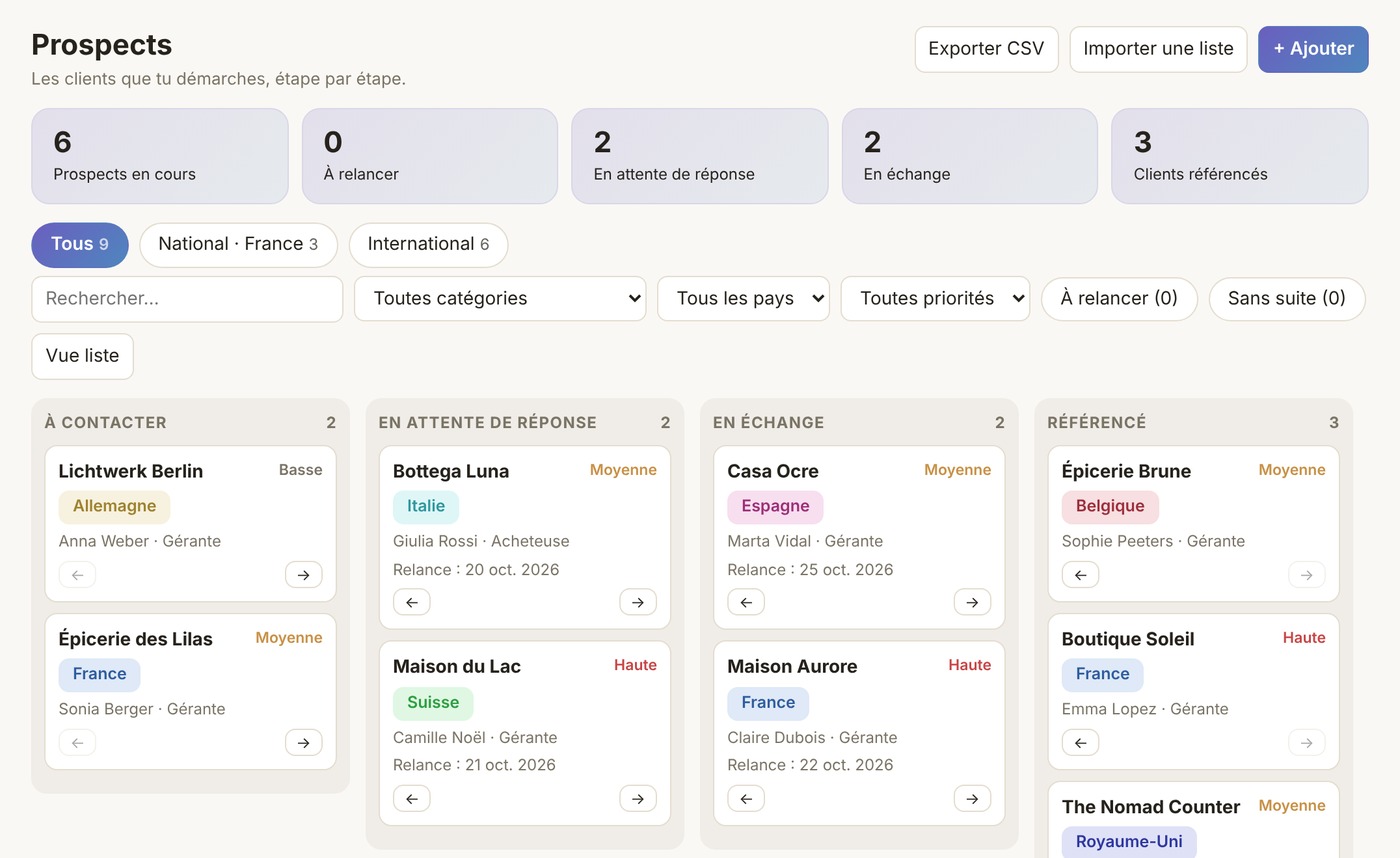Click the Suisse country tag

(x=433, y=703)
